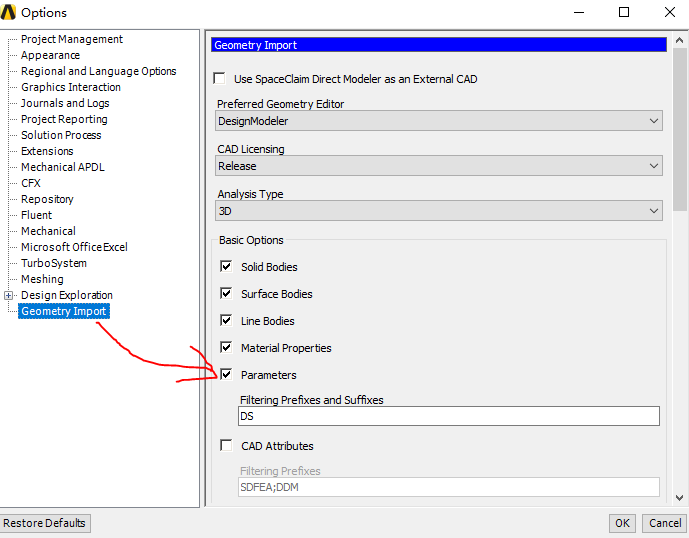Cancel the Options dialog
Screen dimensions: 689x538
[x=665, y=523]
